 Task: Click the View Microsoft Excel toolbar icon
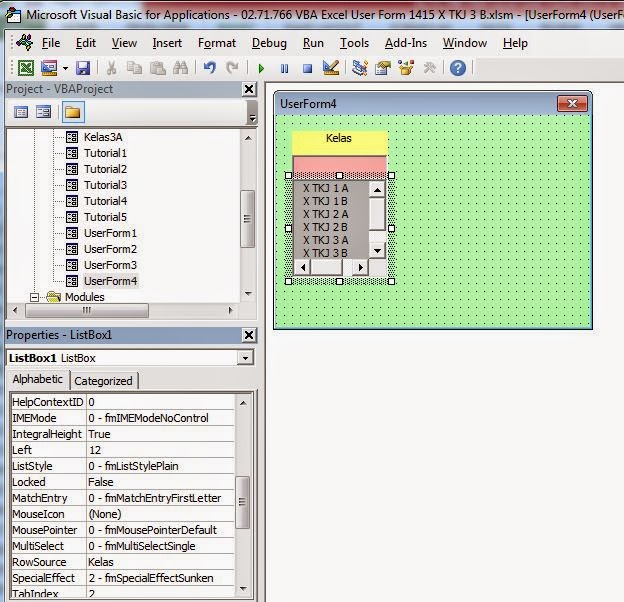[x=26, y=68]
